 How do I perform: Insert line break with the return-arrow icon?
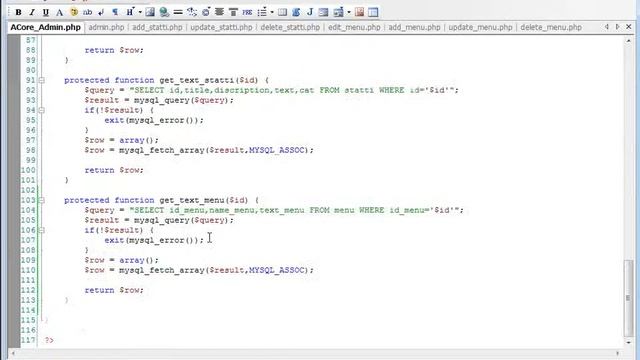(x=101, y=12)
